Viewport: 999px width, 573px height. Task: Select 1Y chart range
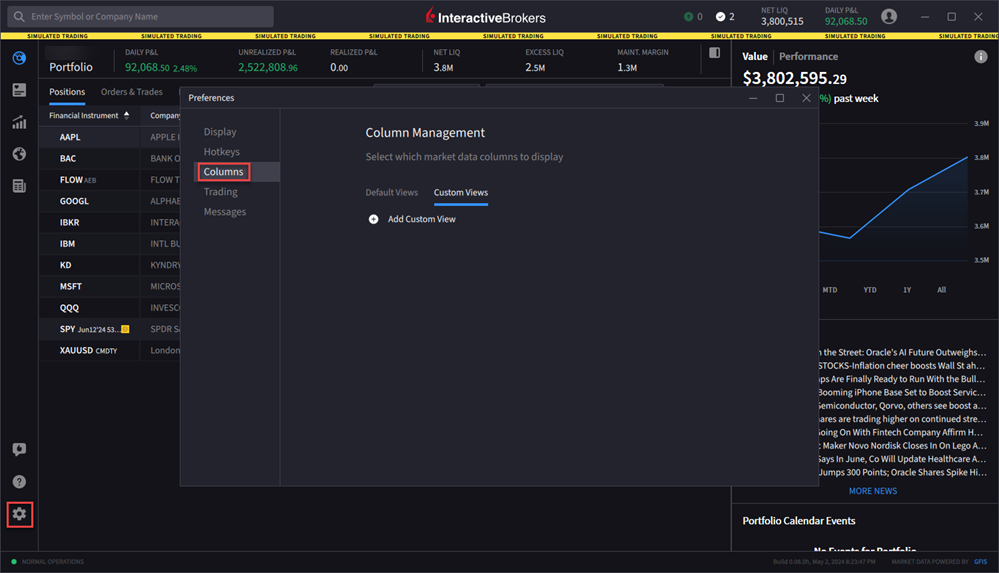(x=907, y=290)
